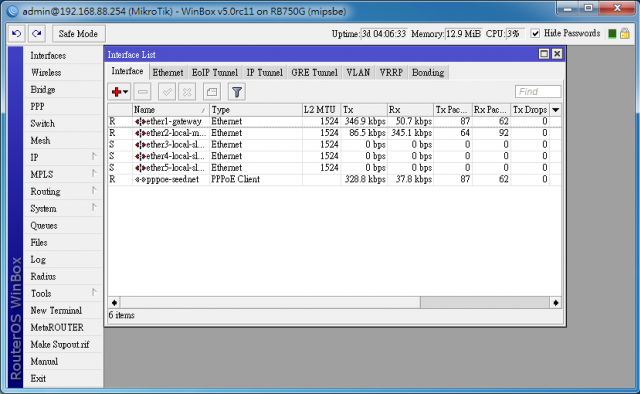This screenshot has width=640, height=394.
Task: Open Interfaces in sidebar menu
Action: (63, 56)
